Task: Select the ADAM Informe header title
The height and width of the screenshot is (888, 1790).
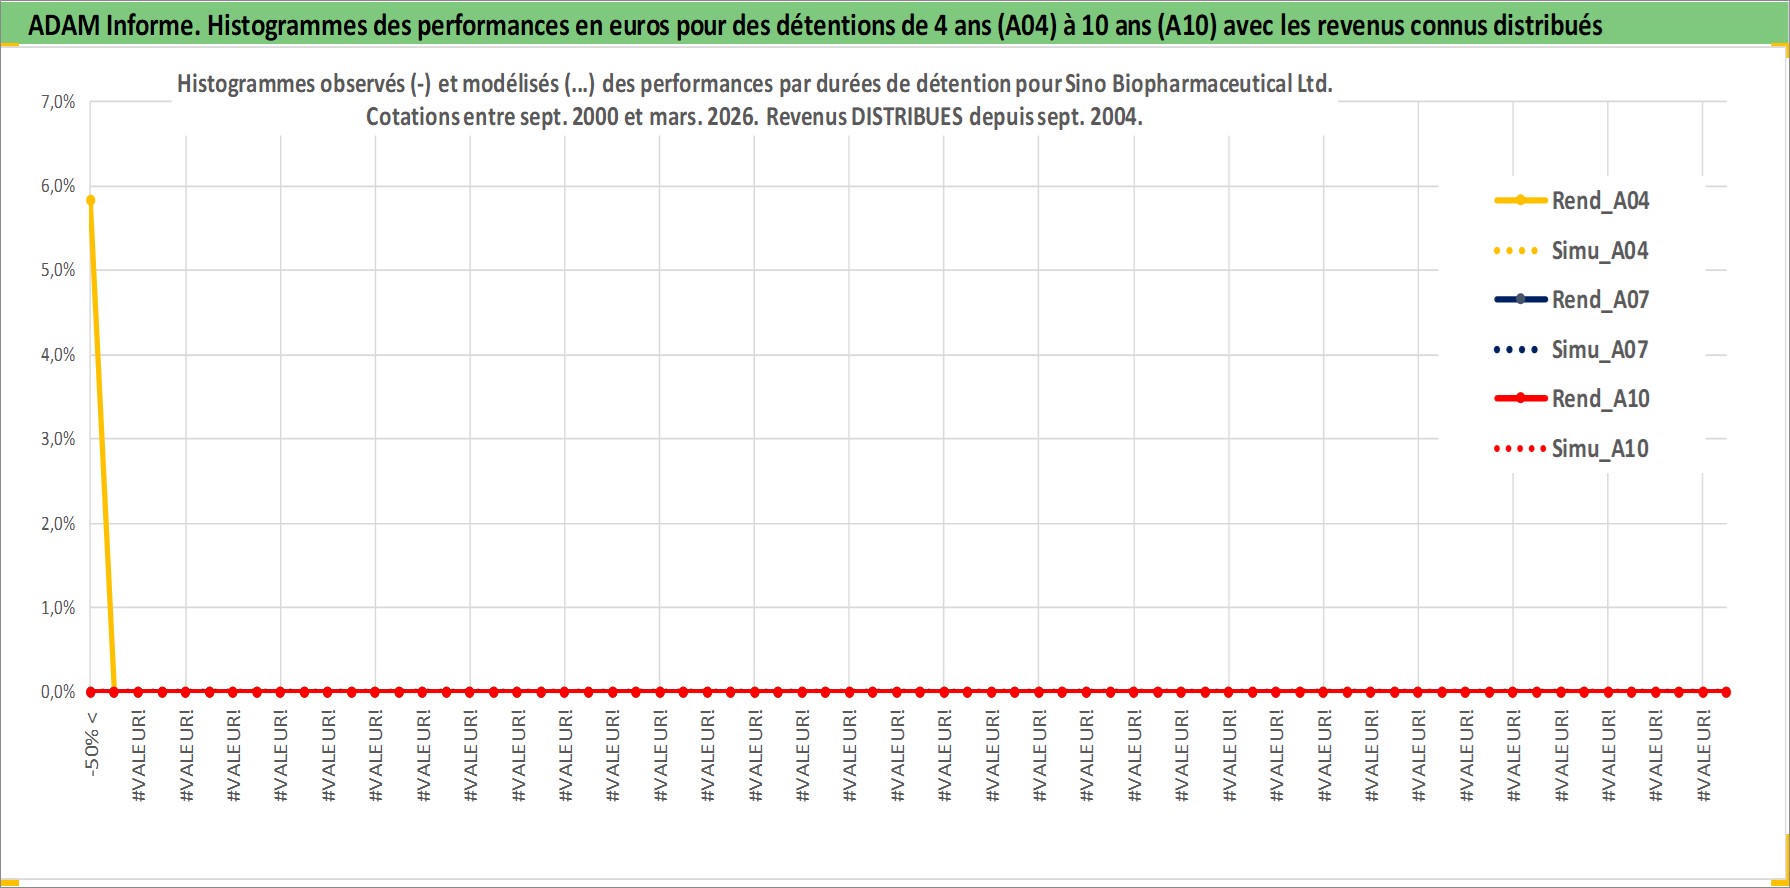Action: tap(815, 25)
